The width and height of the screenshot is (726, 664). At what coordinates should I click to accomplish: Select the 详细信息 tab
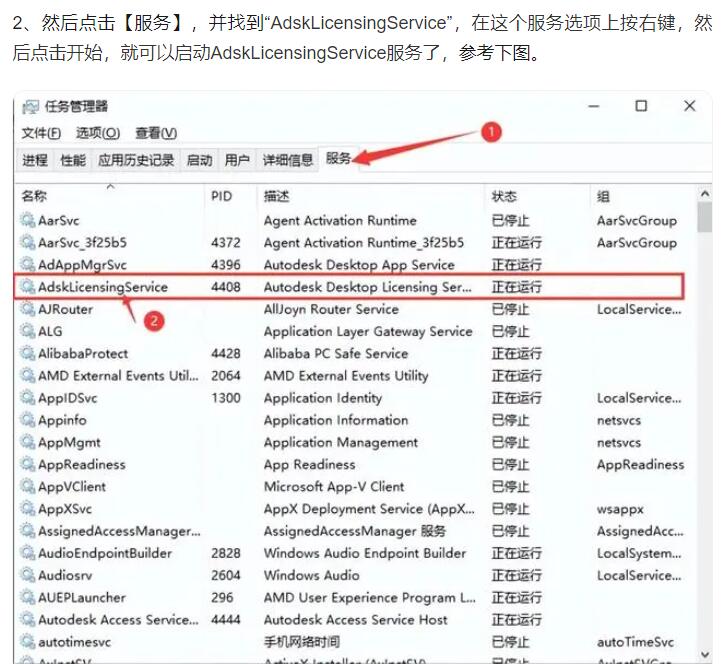pos(288,160)
